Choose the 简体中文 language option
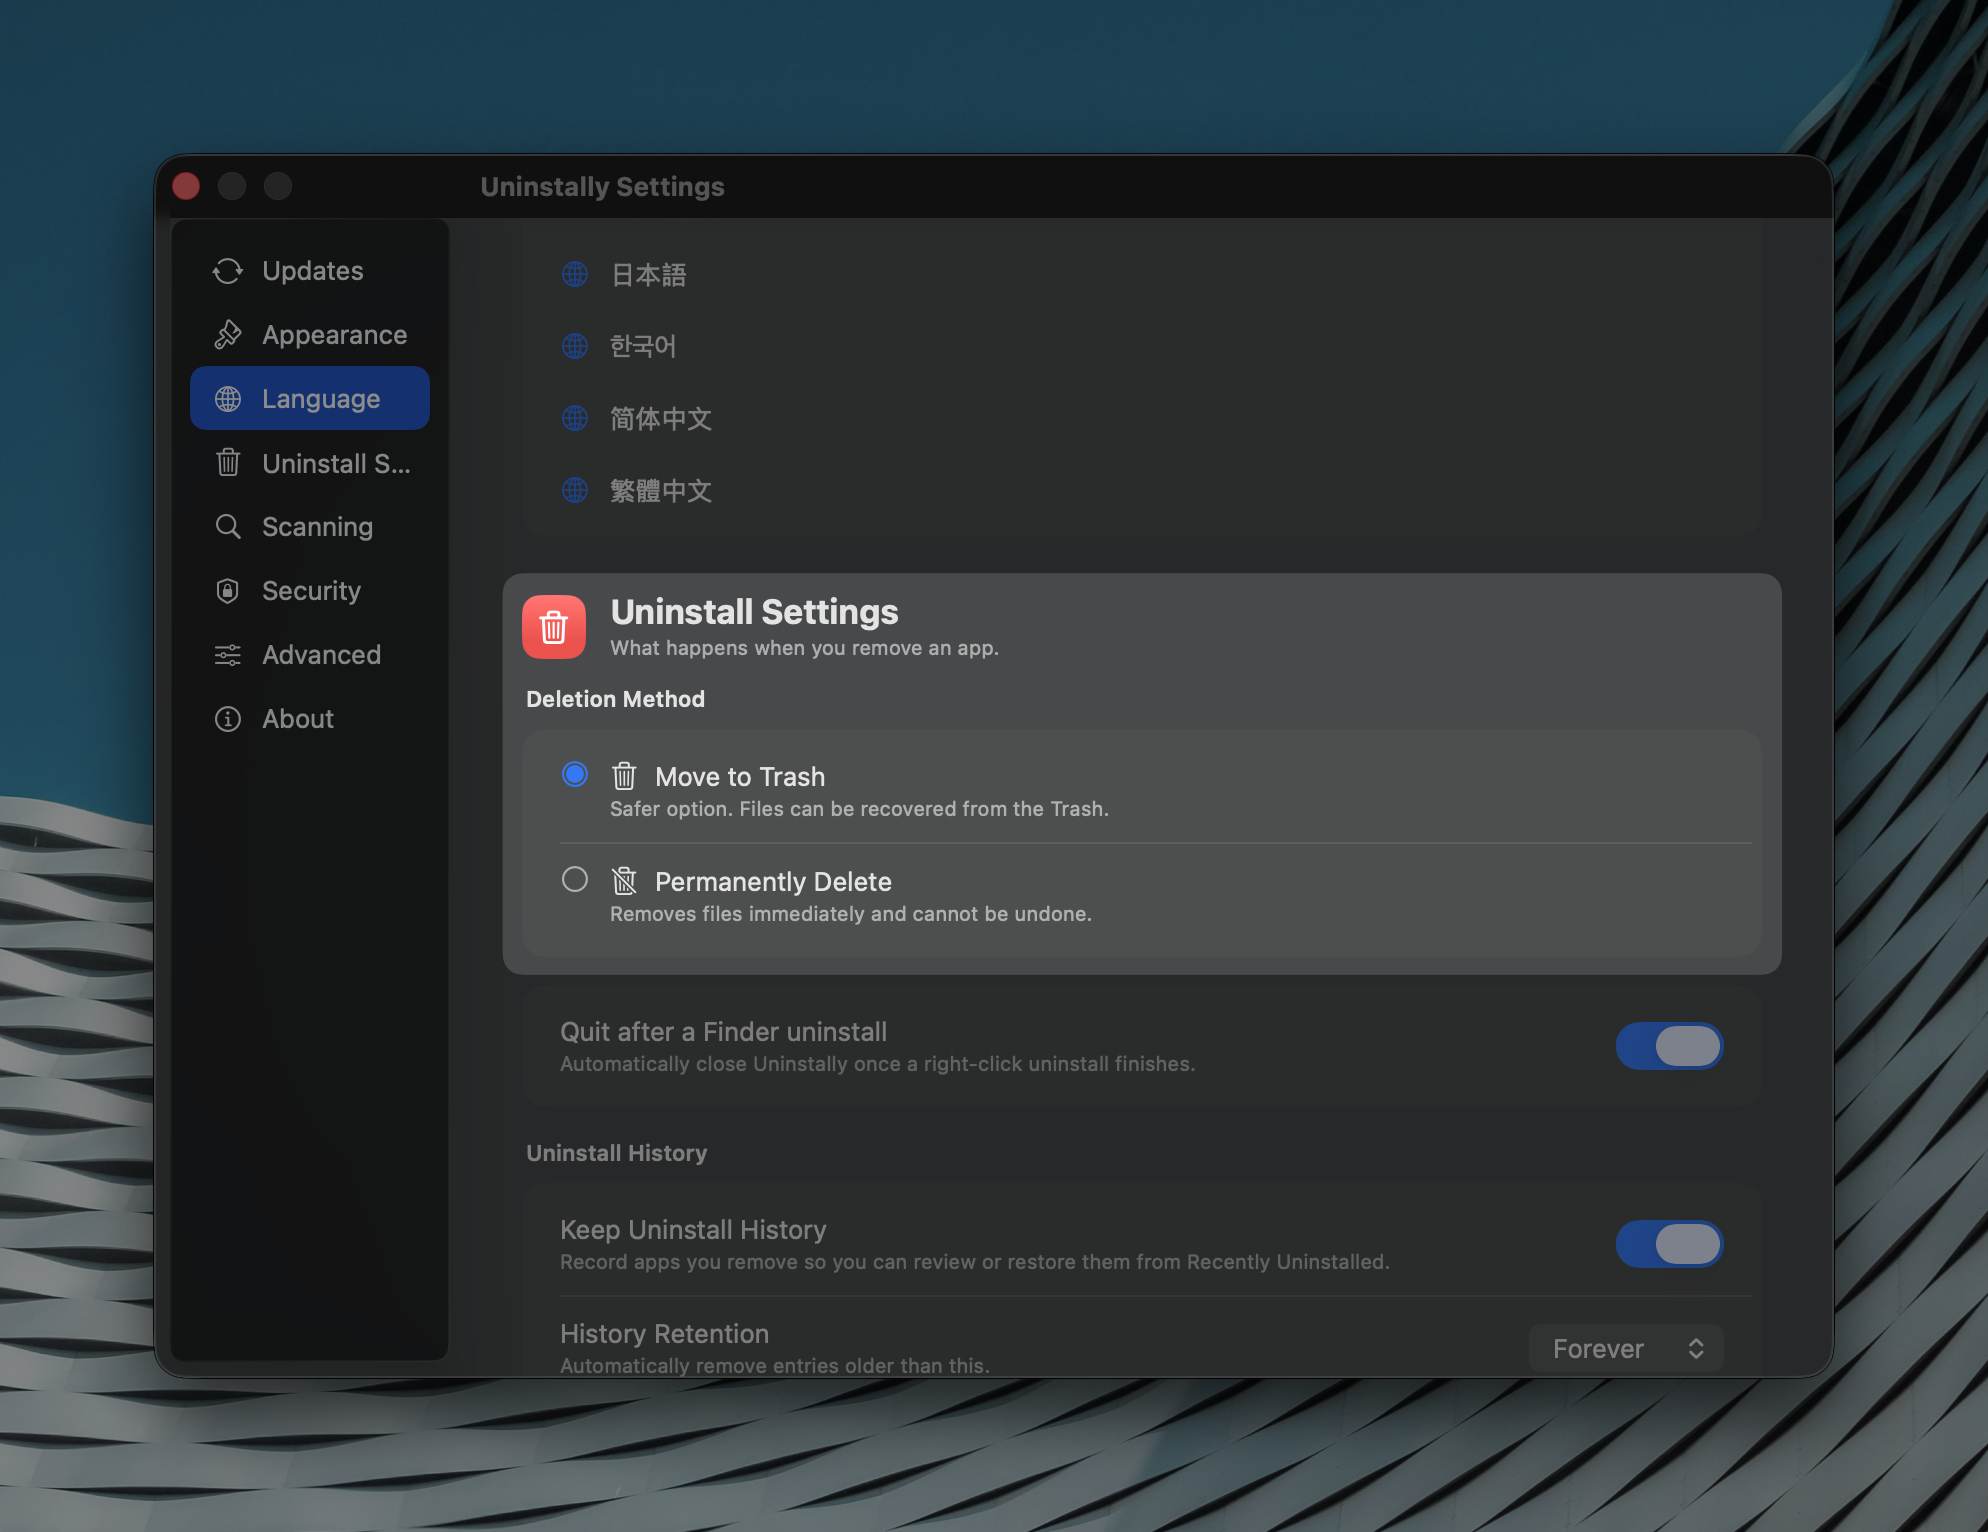This screenshot has height=1532, width=1988. coord(1142,418)
